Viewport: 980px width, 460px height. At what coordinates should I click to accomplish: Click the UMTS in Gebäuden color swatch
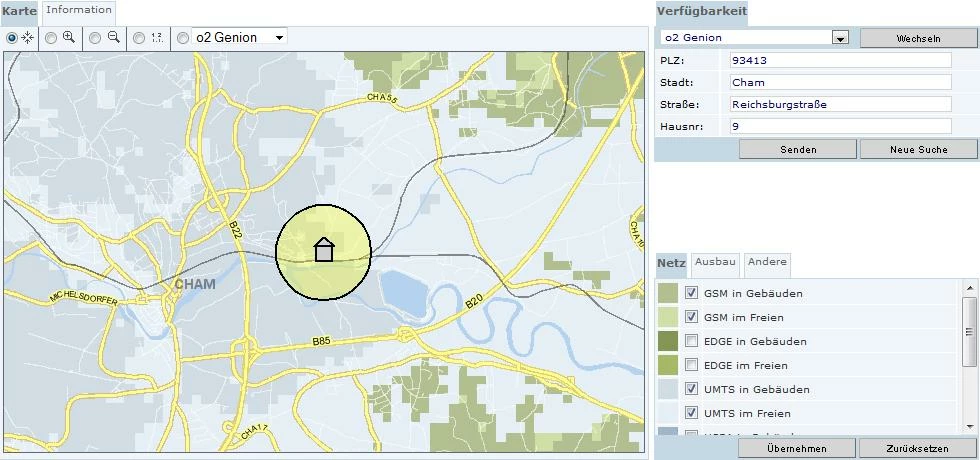668,389
